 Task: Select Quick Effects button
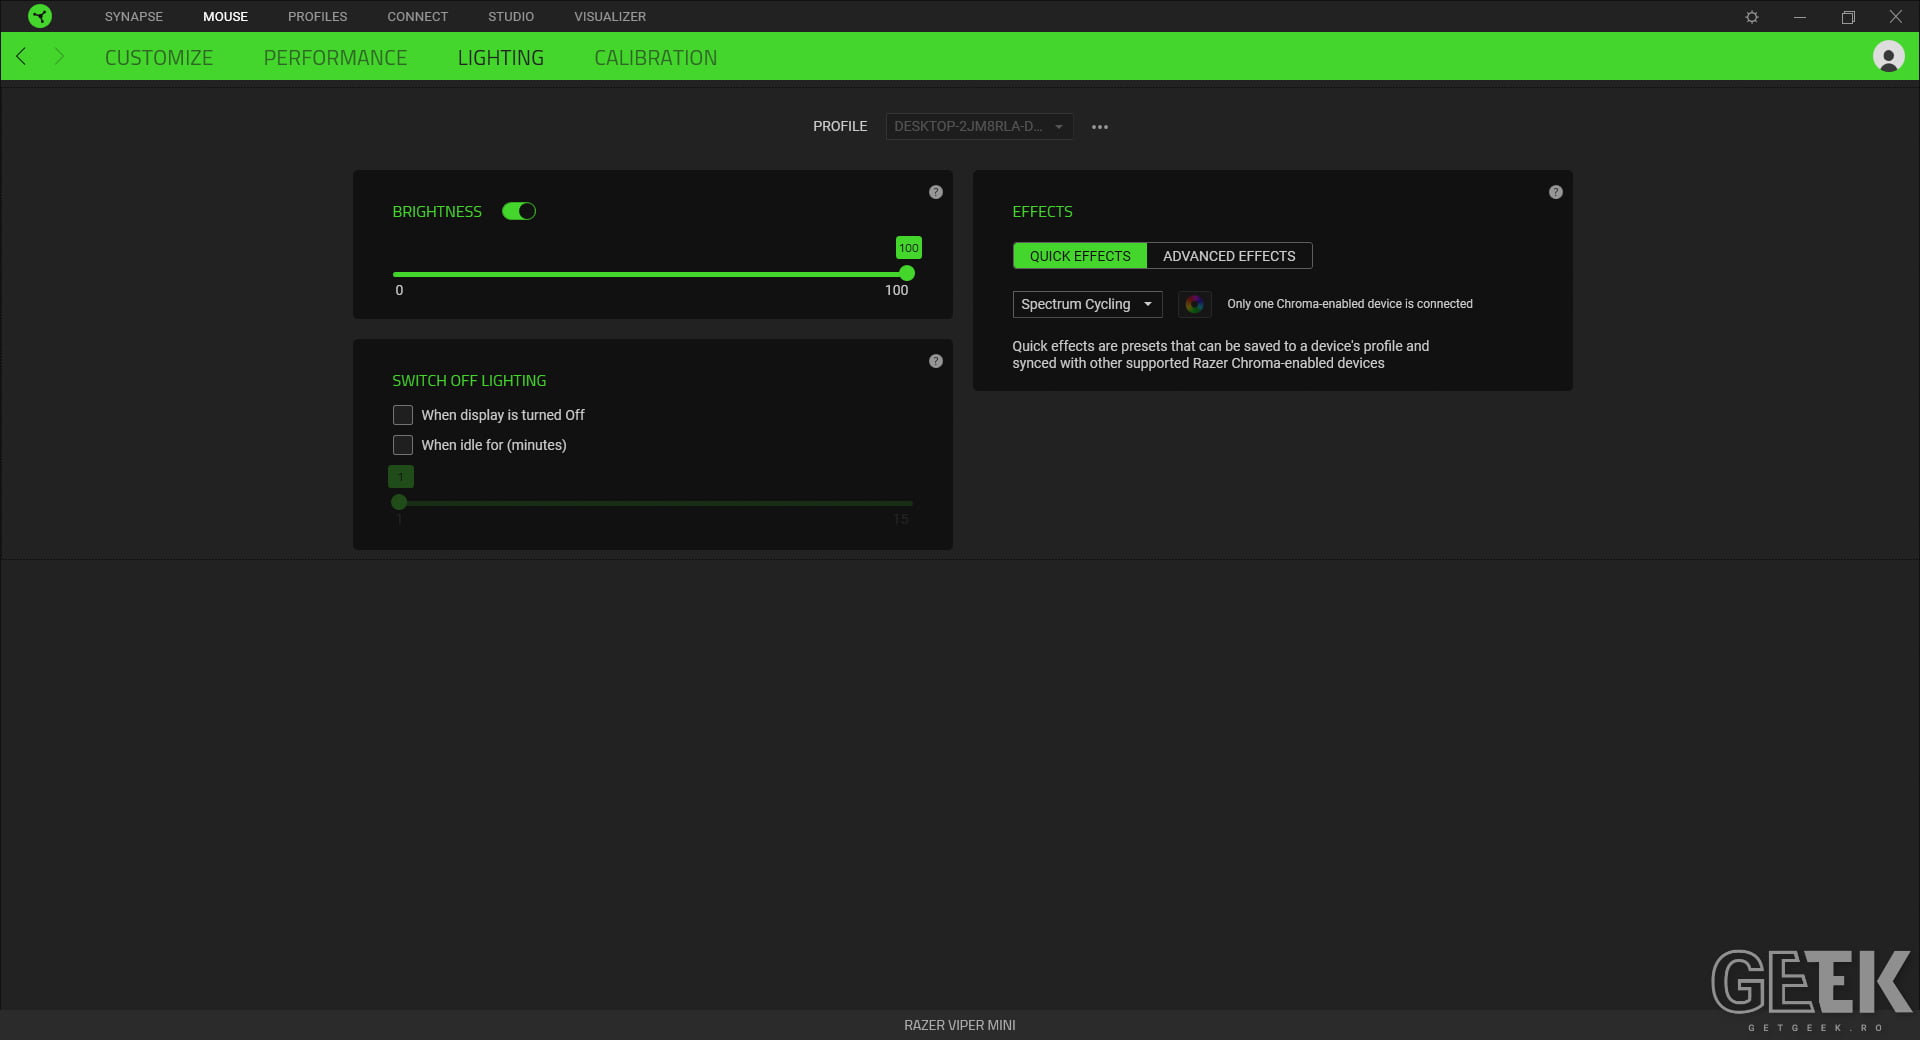click(x=1080, y=256)
